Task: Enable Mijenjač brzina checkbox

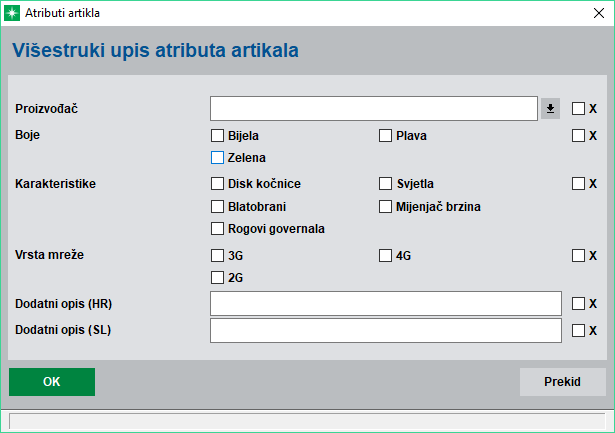Action: 385,207
